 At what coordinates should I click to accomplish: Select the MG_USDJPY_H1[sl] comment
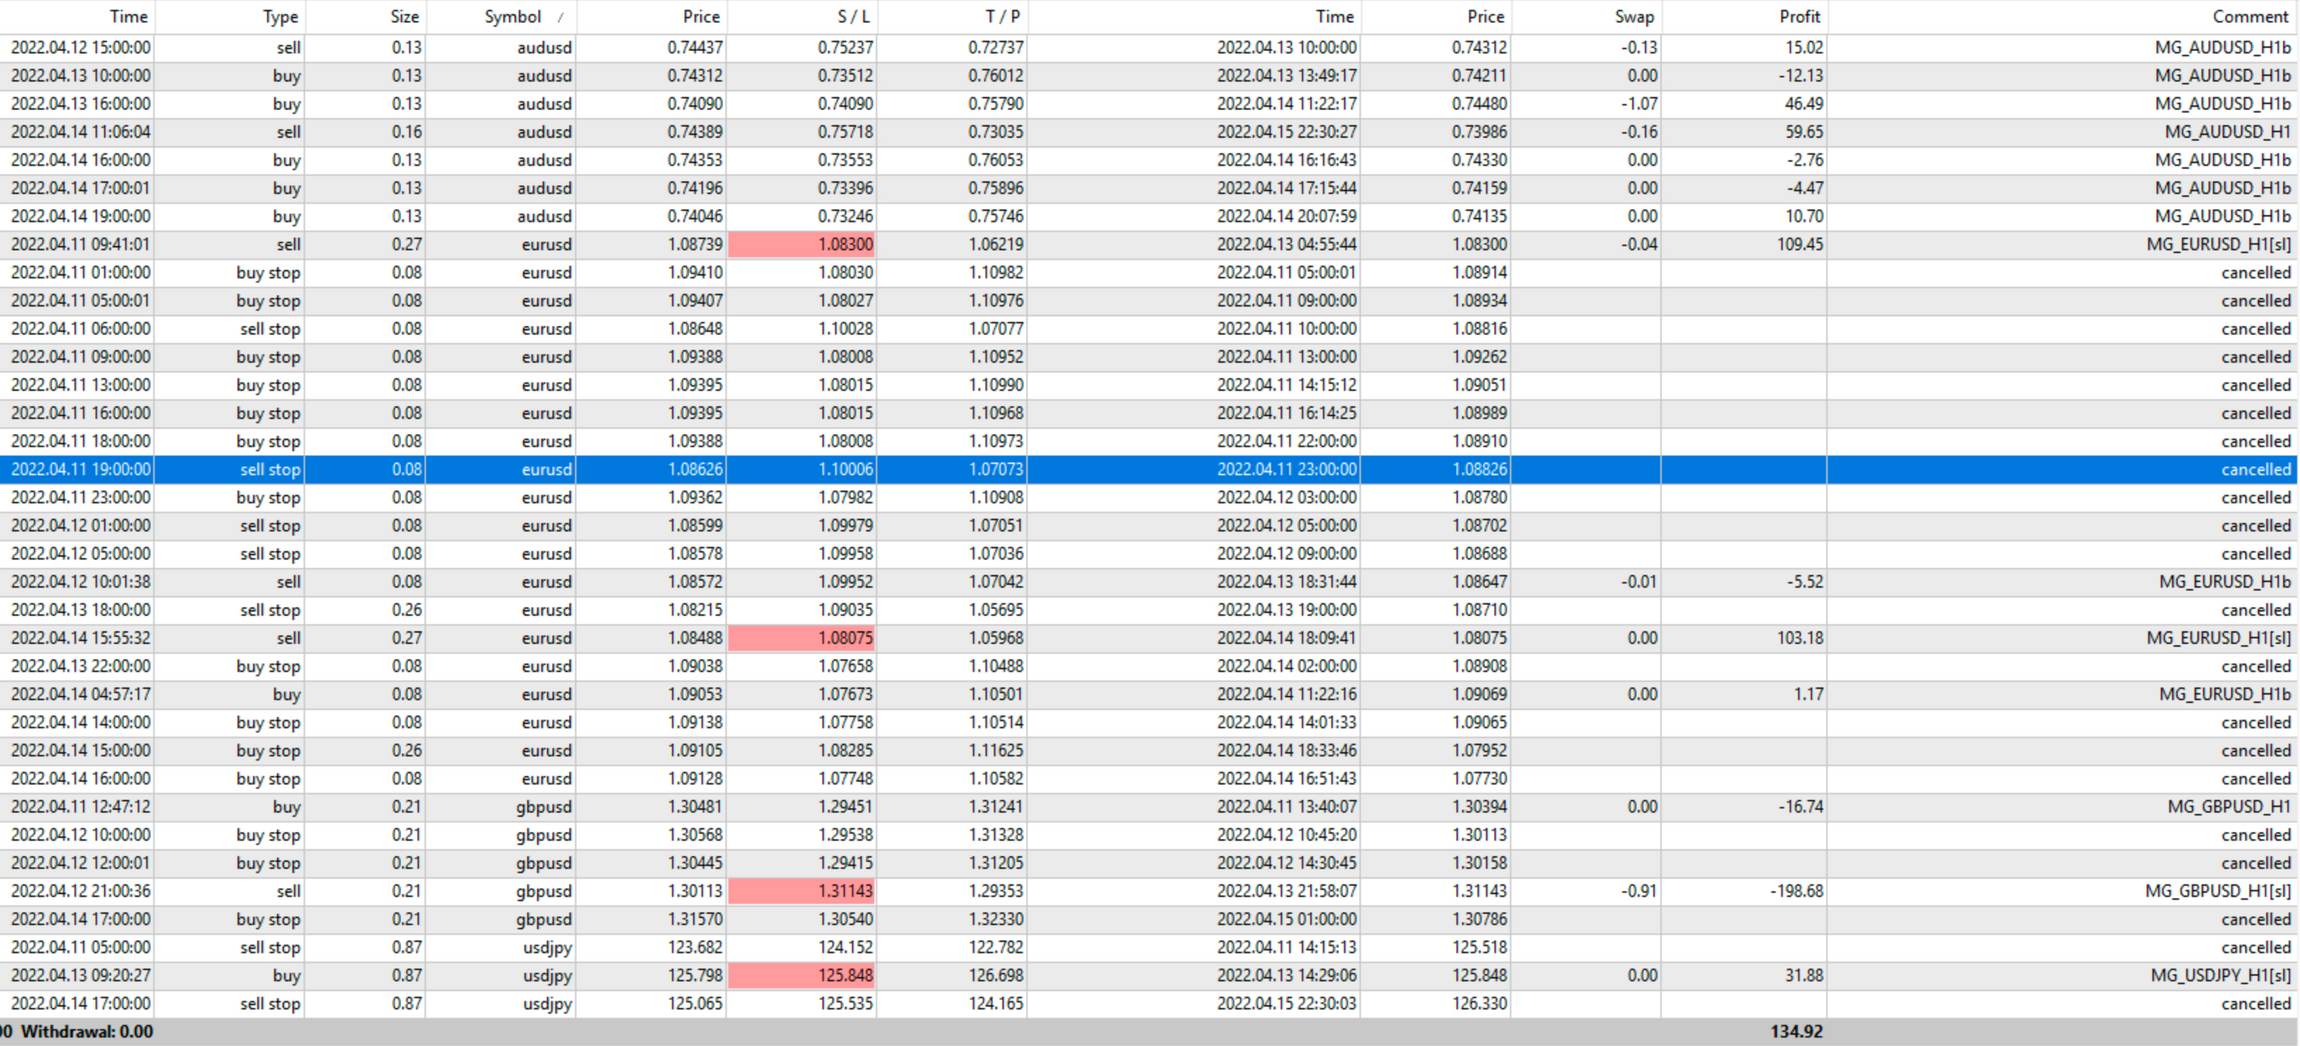2221,975
